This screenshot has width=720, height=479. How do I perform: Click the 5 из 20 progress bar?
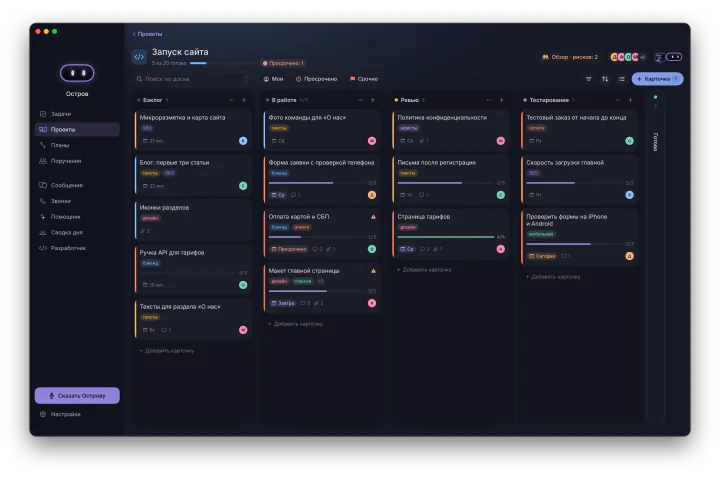coord(224,63)
